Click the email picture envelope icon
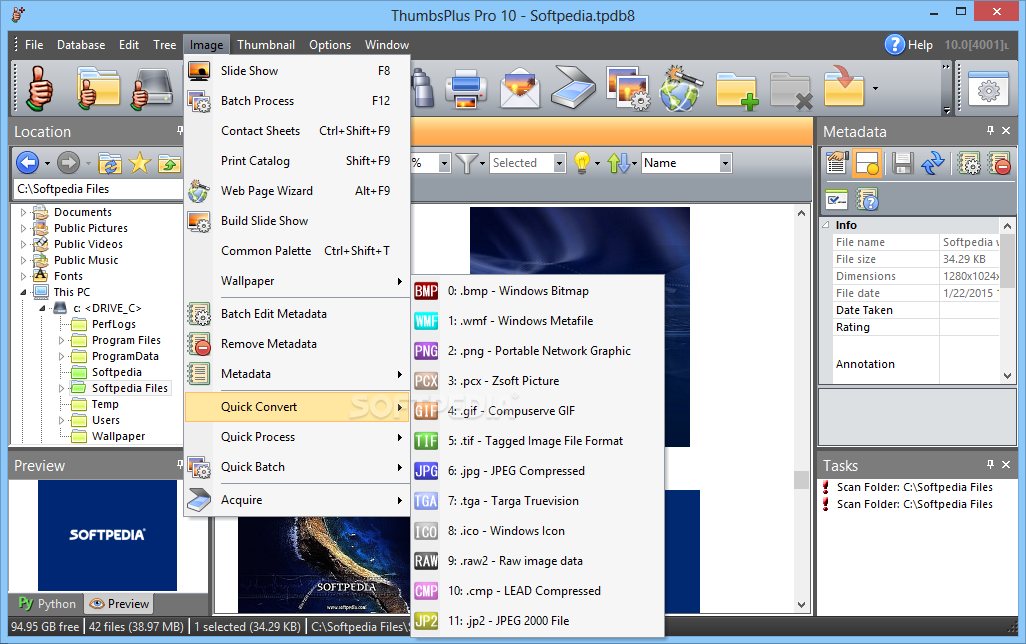1026x644 pixels. point(520,88)
